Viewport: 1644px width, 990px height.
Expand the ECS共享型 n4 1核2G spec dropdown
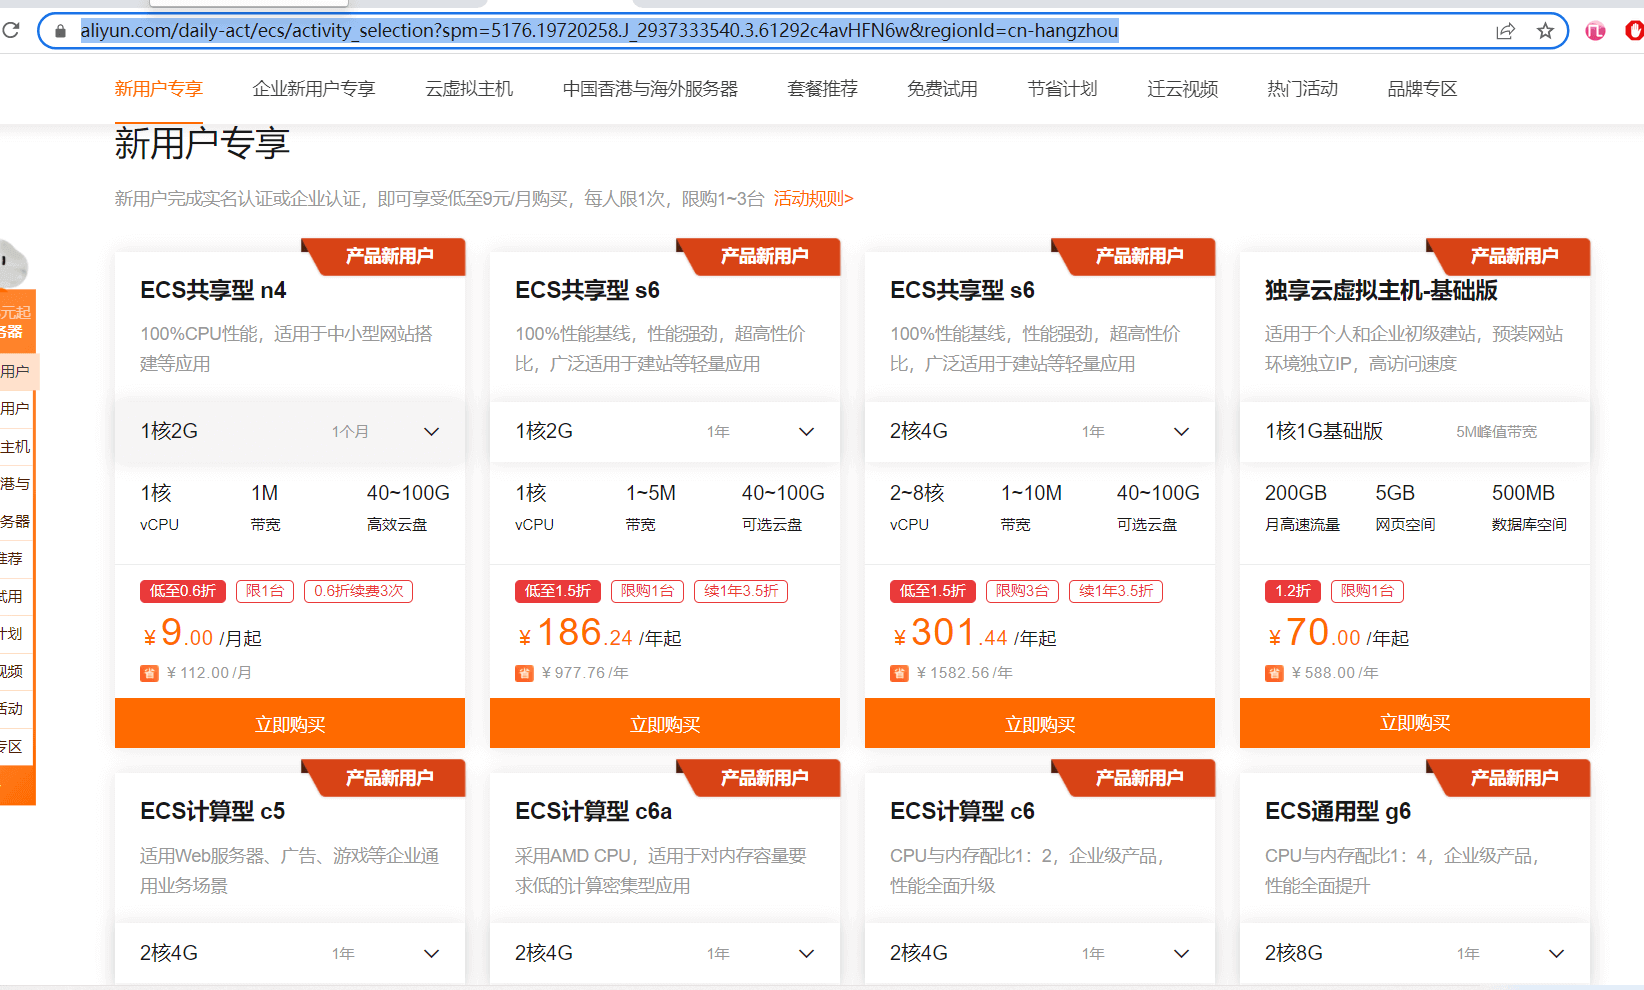[x=290, y=432]
